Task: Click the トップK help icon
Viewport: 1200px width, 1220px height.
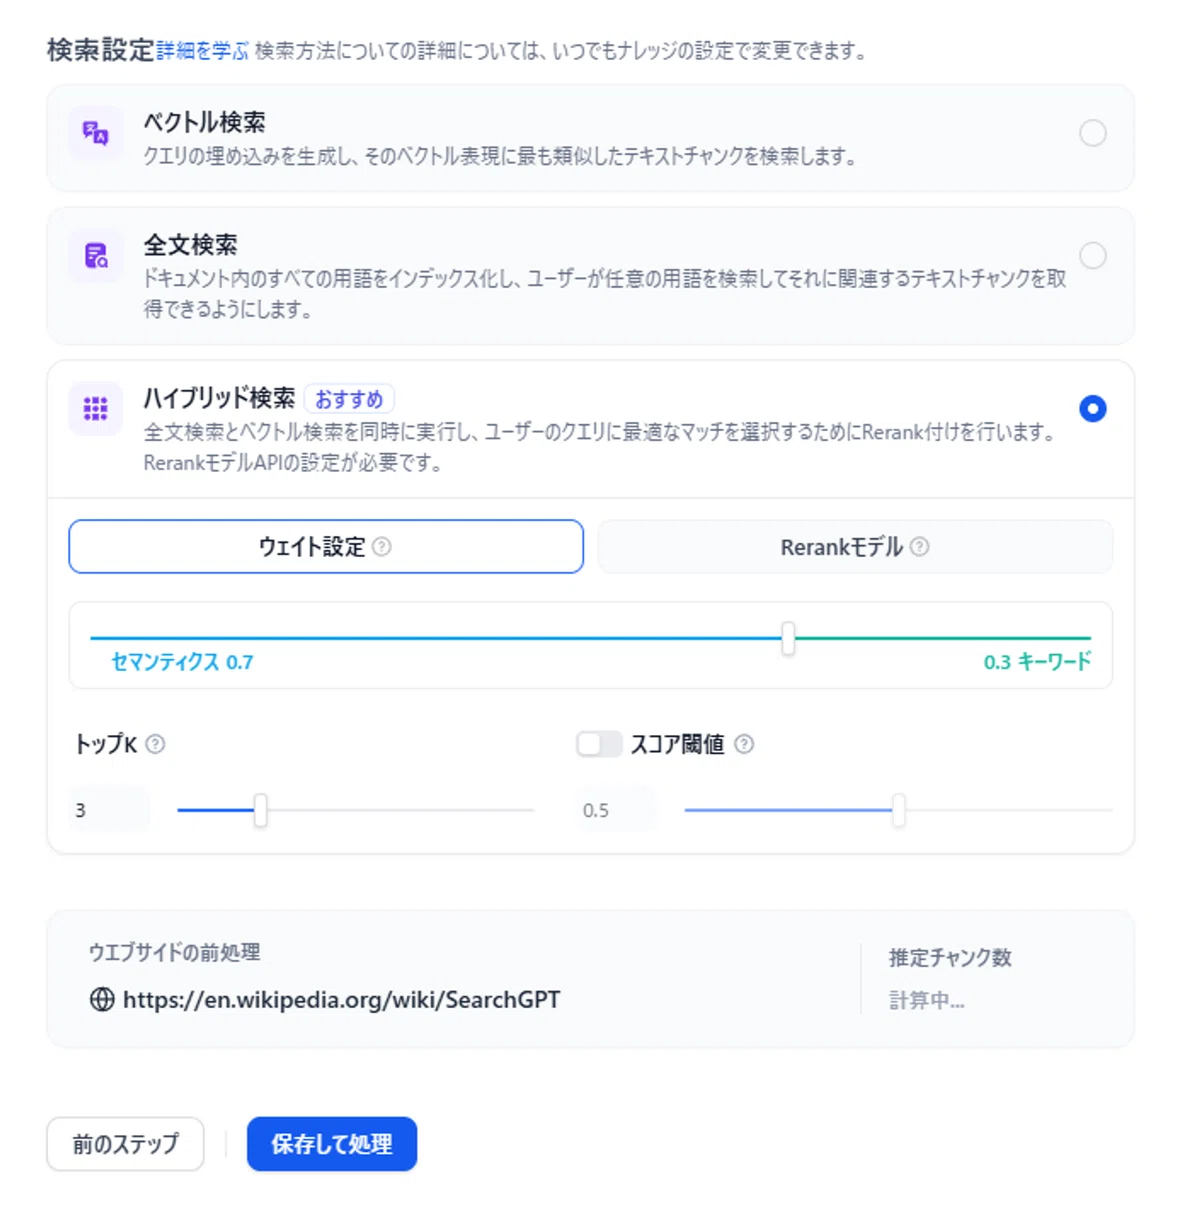Action: [155, 744]
